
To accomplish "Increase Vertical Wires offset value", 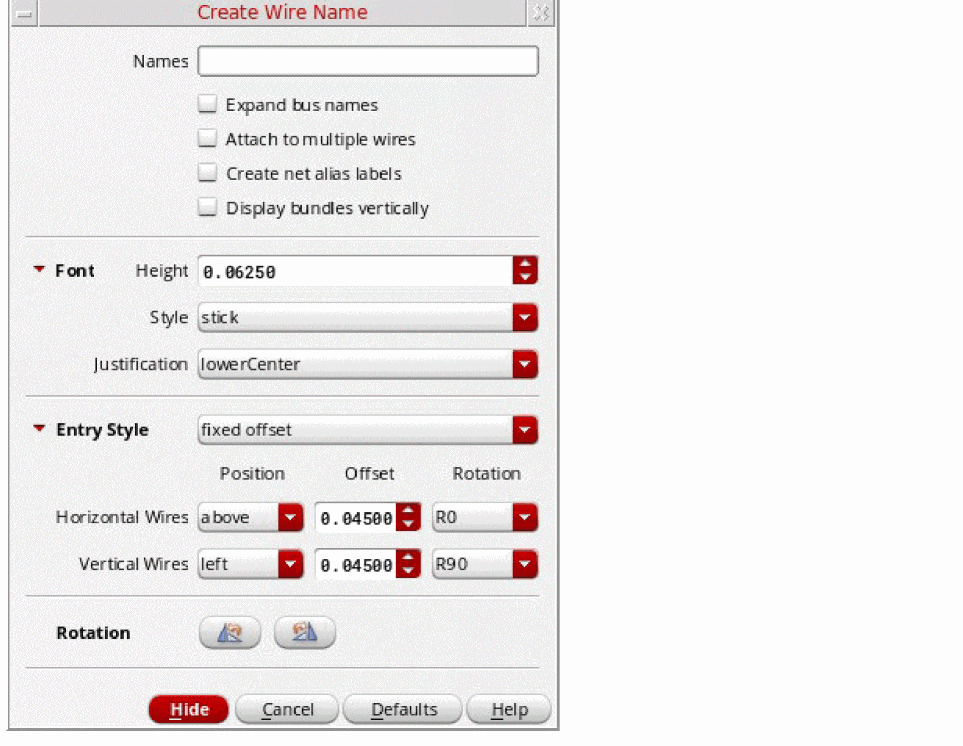I will 408,557.
